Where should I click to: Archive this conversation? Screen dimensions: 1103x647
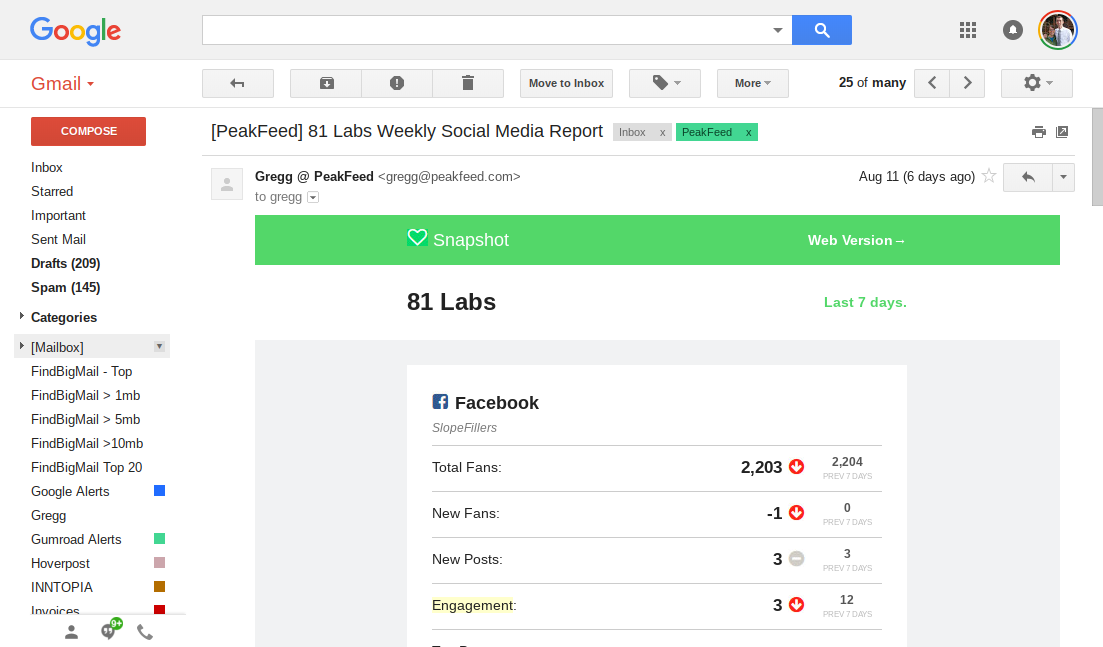[x=326, y=83]
